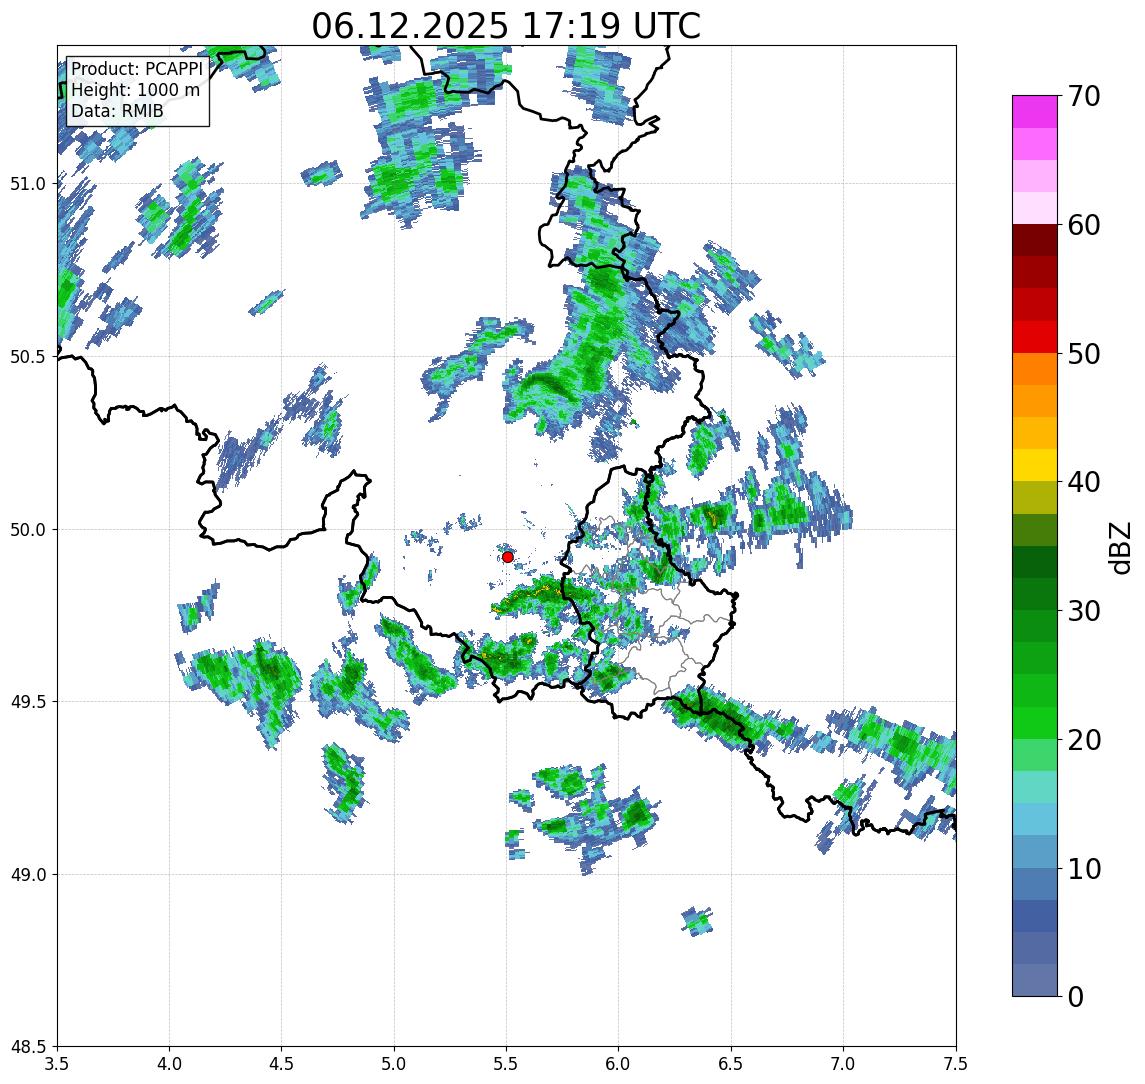Click the longitude axis label 7.0

coord(844,1064)
